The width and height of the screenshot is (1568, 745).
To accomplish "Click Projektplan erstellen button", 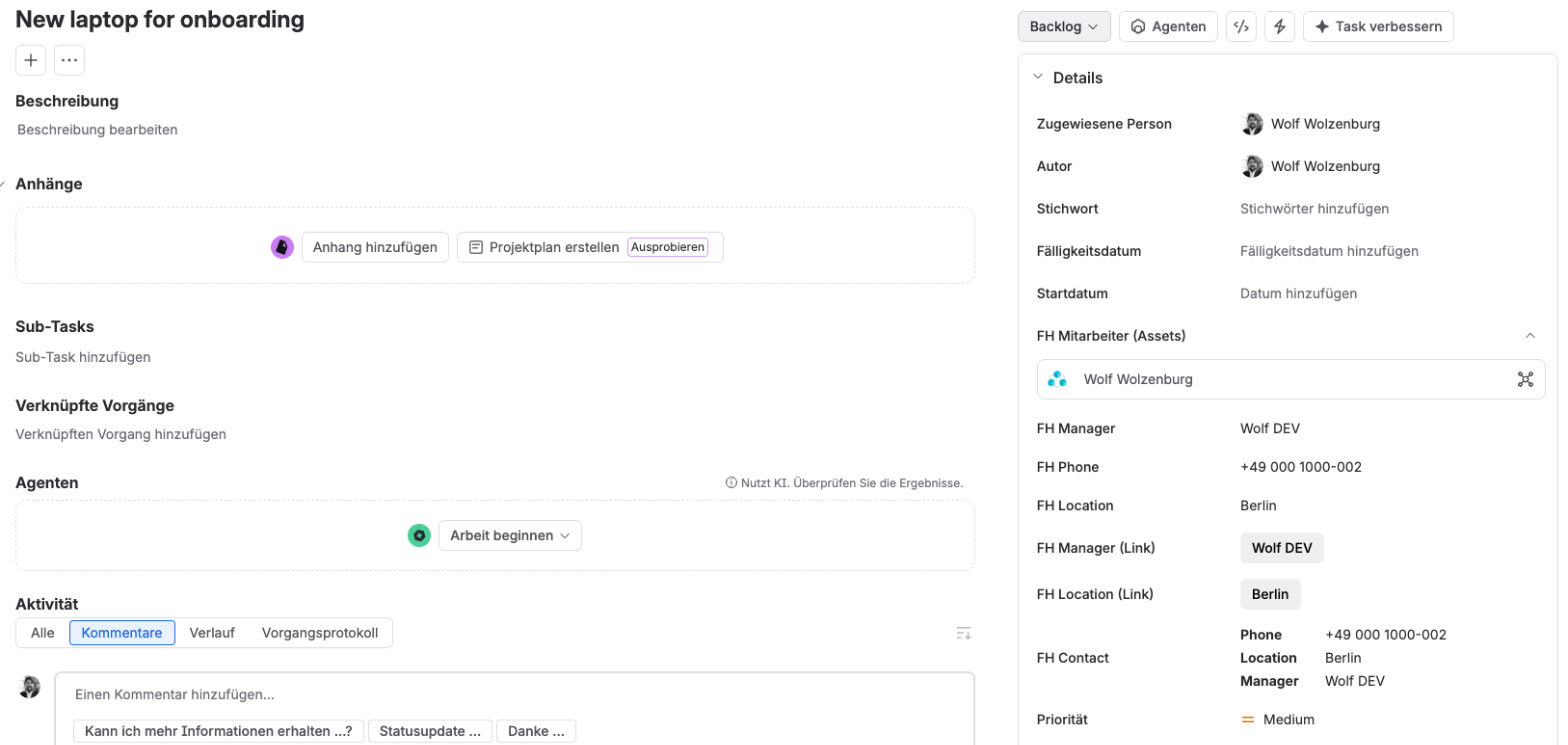I will pos(590,247).
